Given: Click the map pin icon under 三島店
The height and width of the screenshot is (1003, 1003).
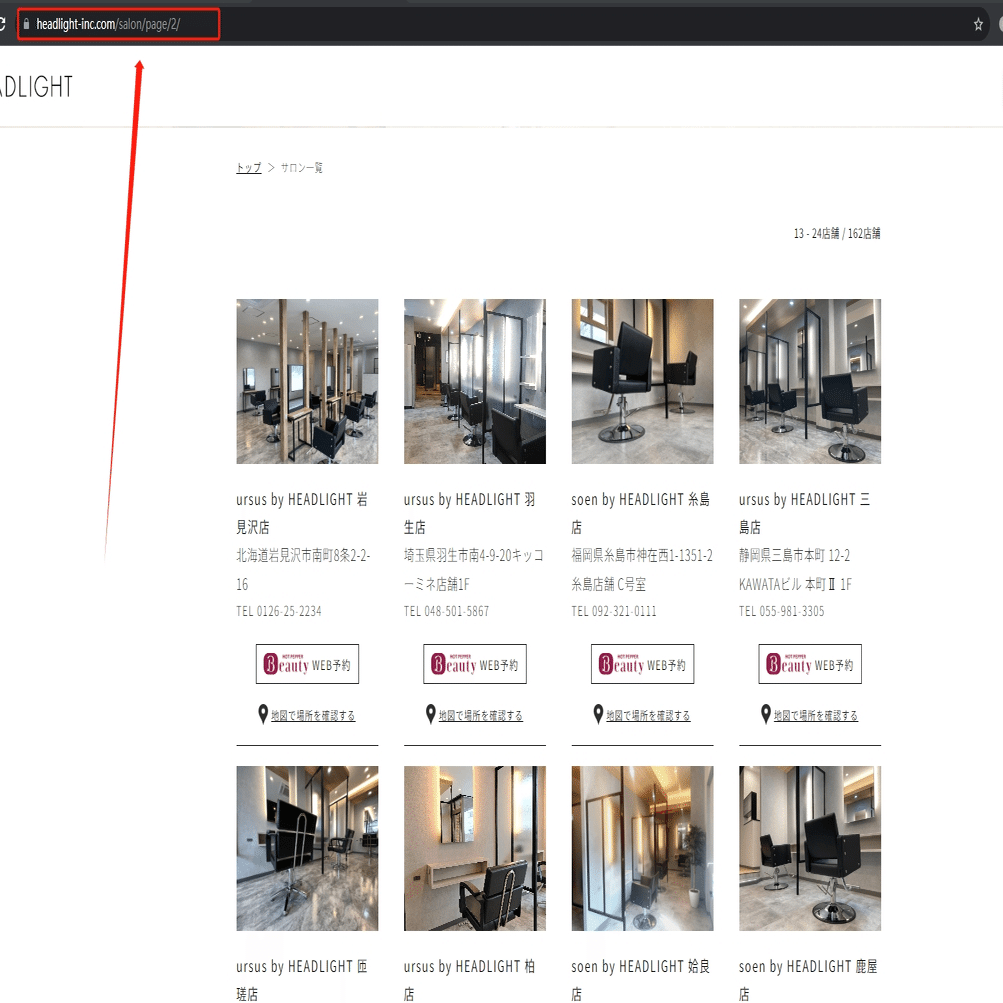Looking at the screenshot, I should coord(766,714).
